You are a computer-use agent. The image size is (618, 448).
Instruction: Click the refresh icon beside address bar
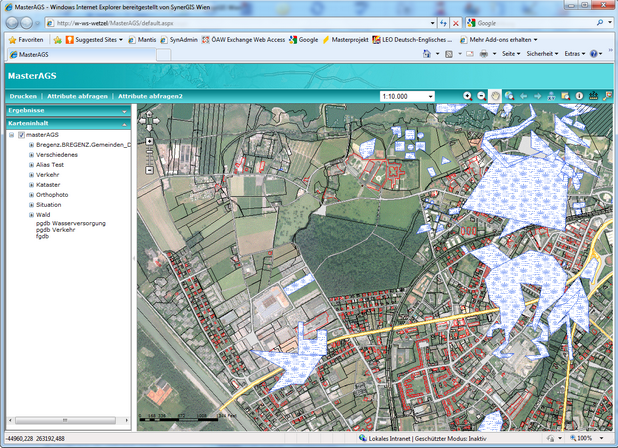coord(443,23)
